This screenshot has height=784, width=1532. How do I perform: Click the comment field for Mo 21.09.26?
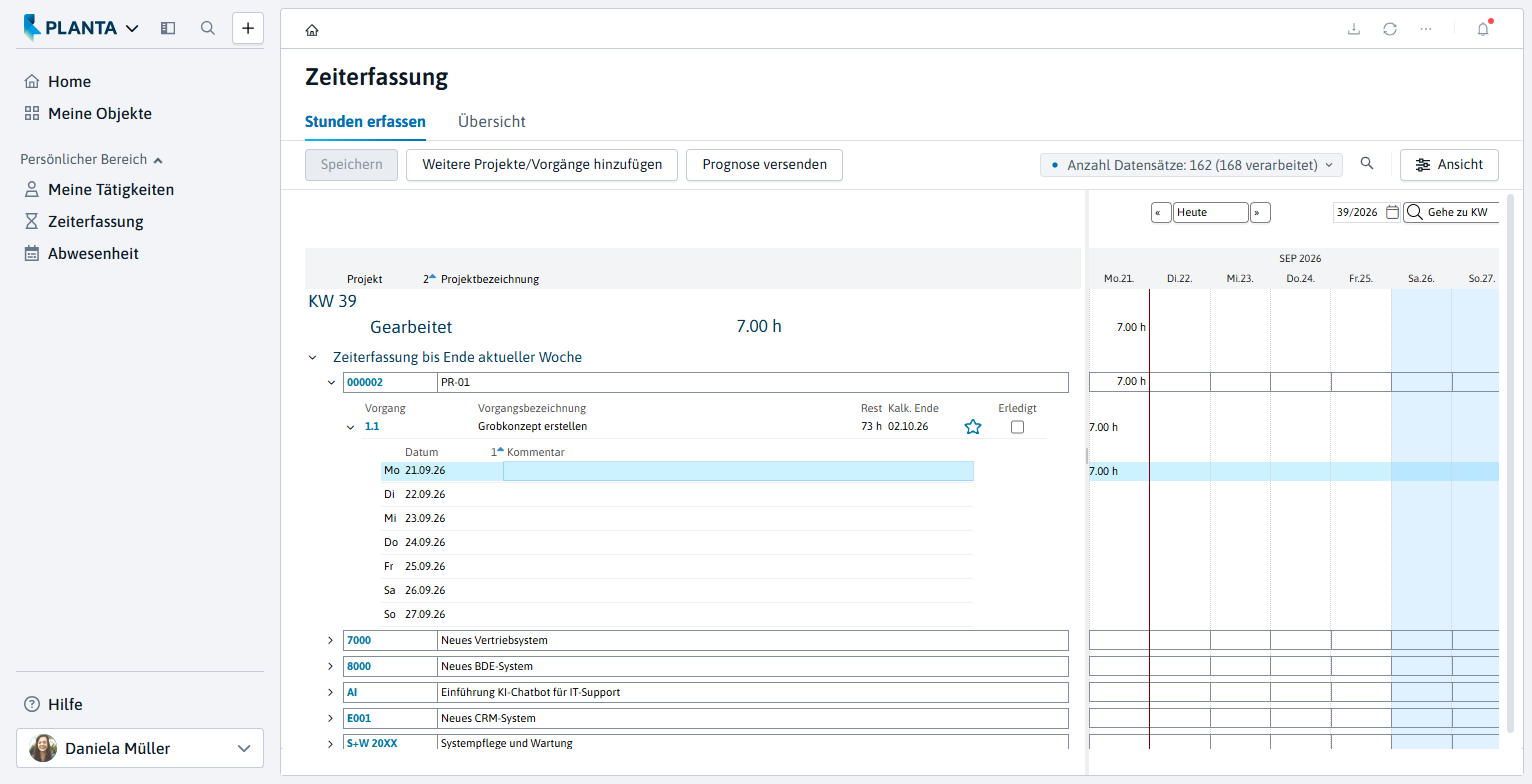[x=738, y=471]
